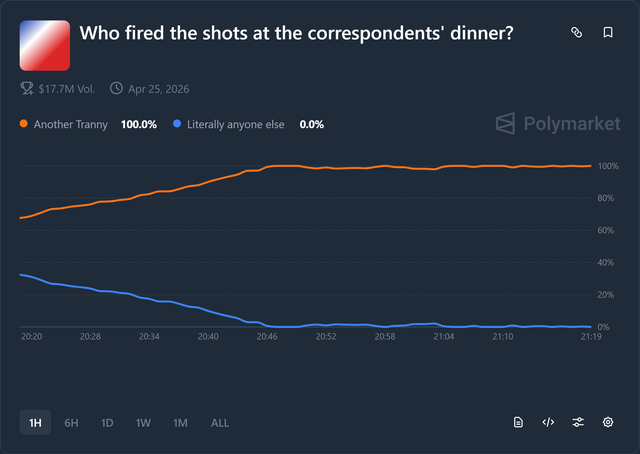Screen dimensions: 640x454
Task: Open the document icon below the chart
Action: [x=518, y=422]
